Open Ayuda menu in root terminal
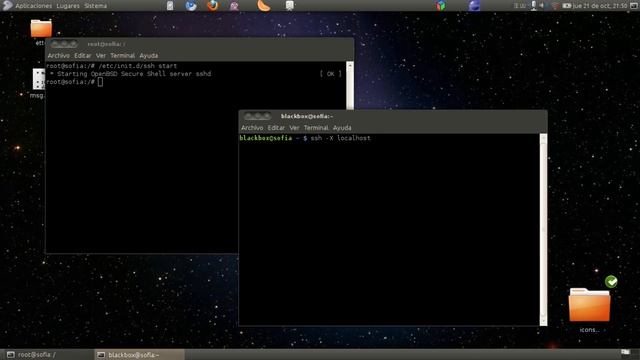The width and height of the screenshot is (640, 360). 149,56
